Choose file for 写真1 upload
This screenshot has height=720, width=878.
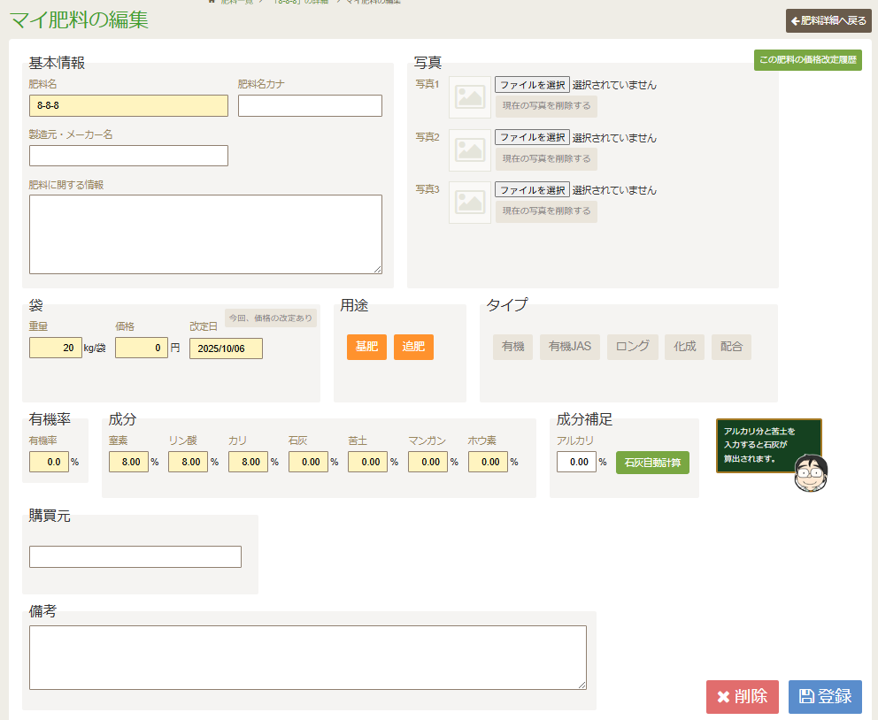tap(532, 85)
